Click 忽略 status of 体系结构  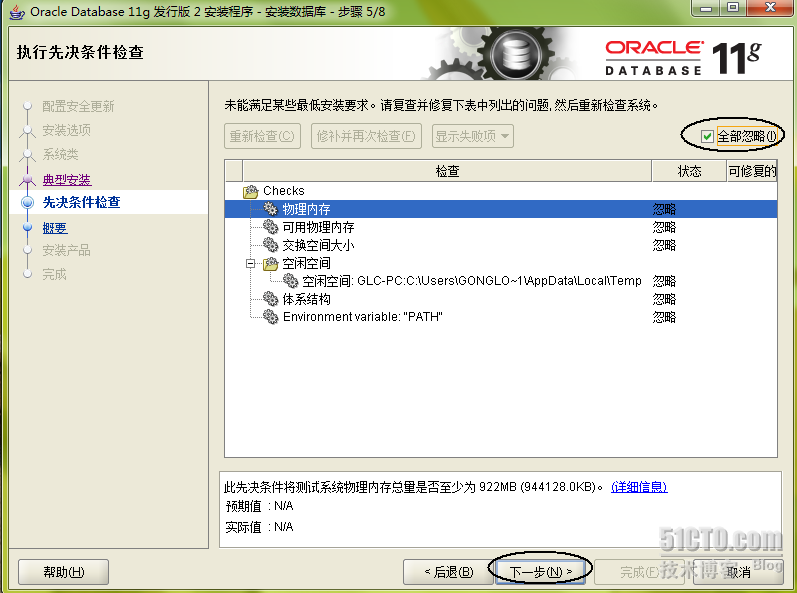click(664, 299)
